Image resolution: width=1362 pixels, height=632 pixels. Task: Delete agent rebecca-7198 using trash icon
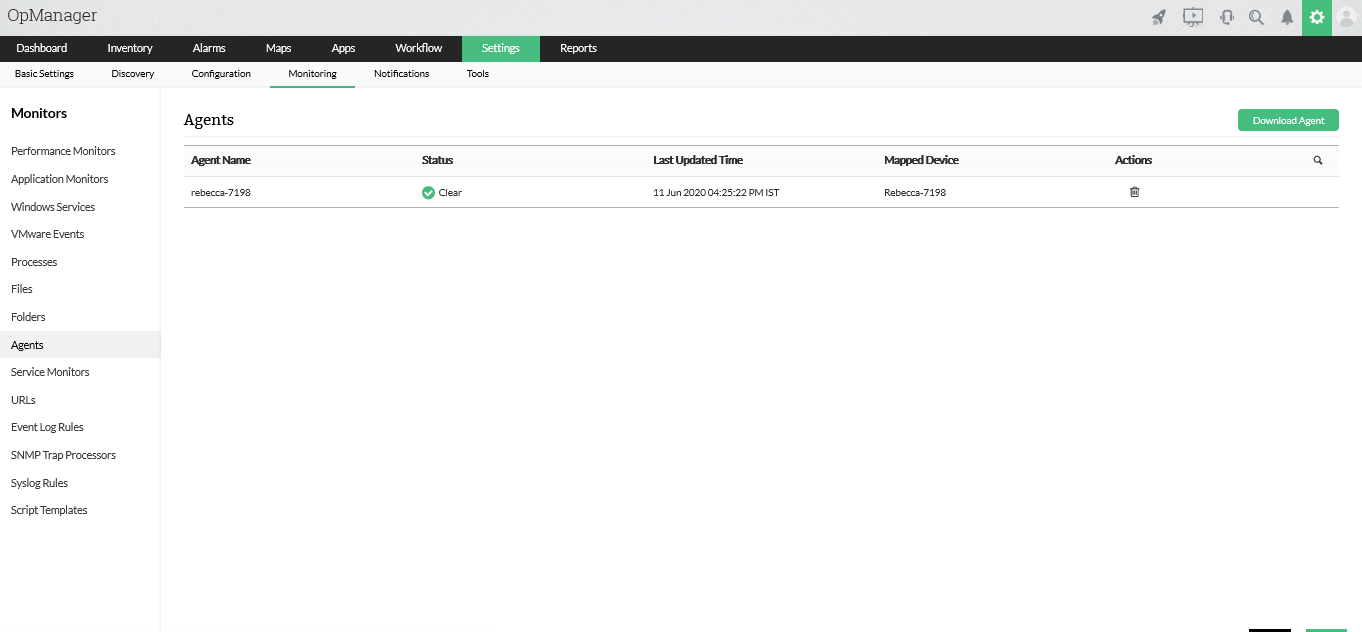[1134, 192]
